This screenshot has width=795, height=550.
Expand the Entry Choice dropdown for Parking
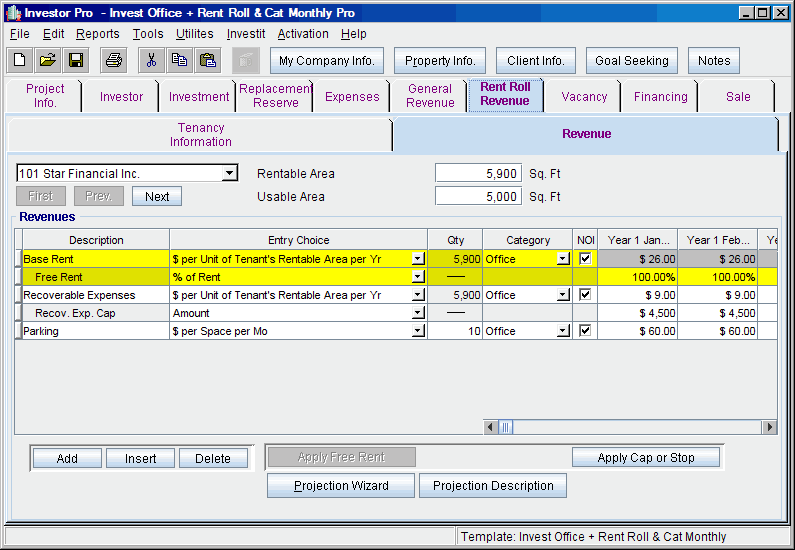418,331
